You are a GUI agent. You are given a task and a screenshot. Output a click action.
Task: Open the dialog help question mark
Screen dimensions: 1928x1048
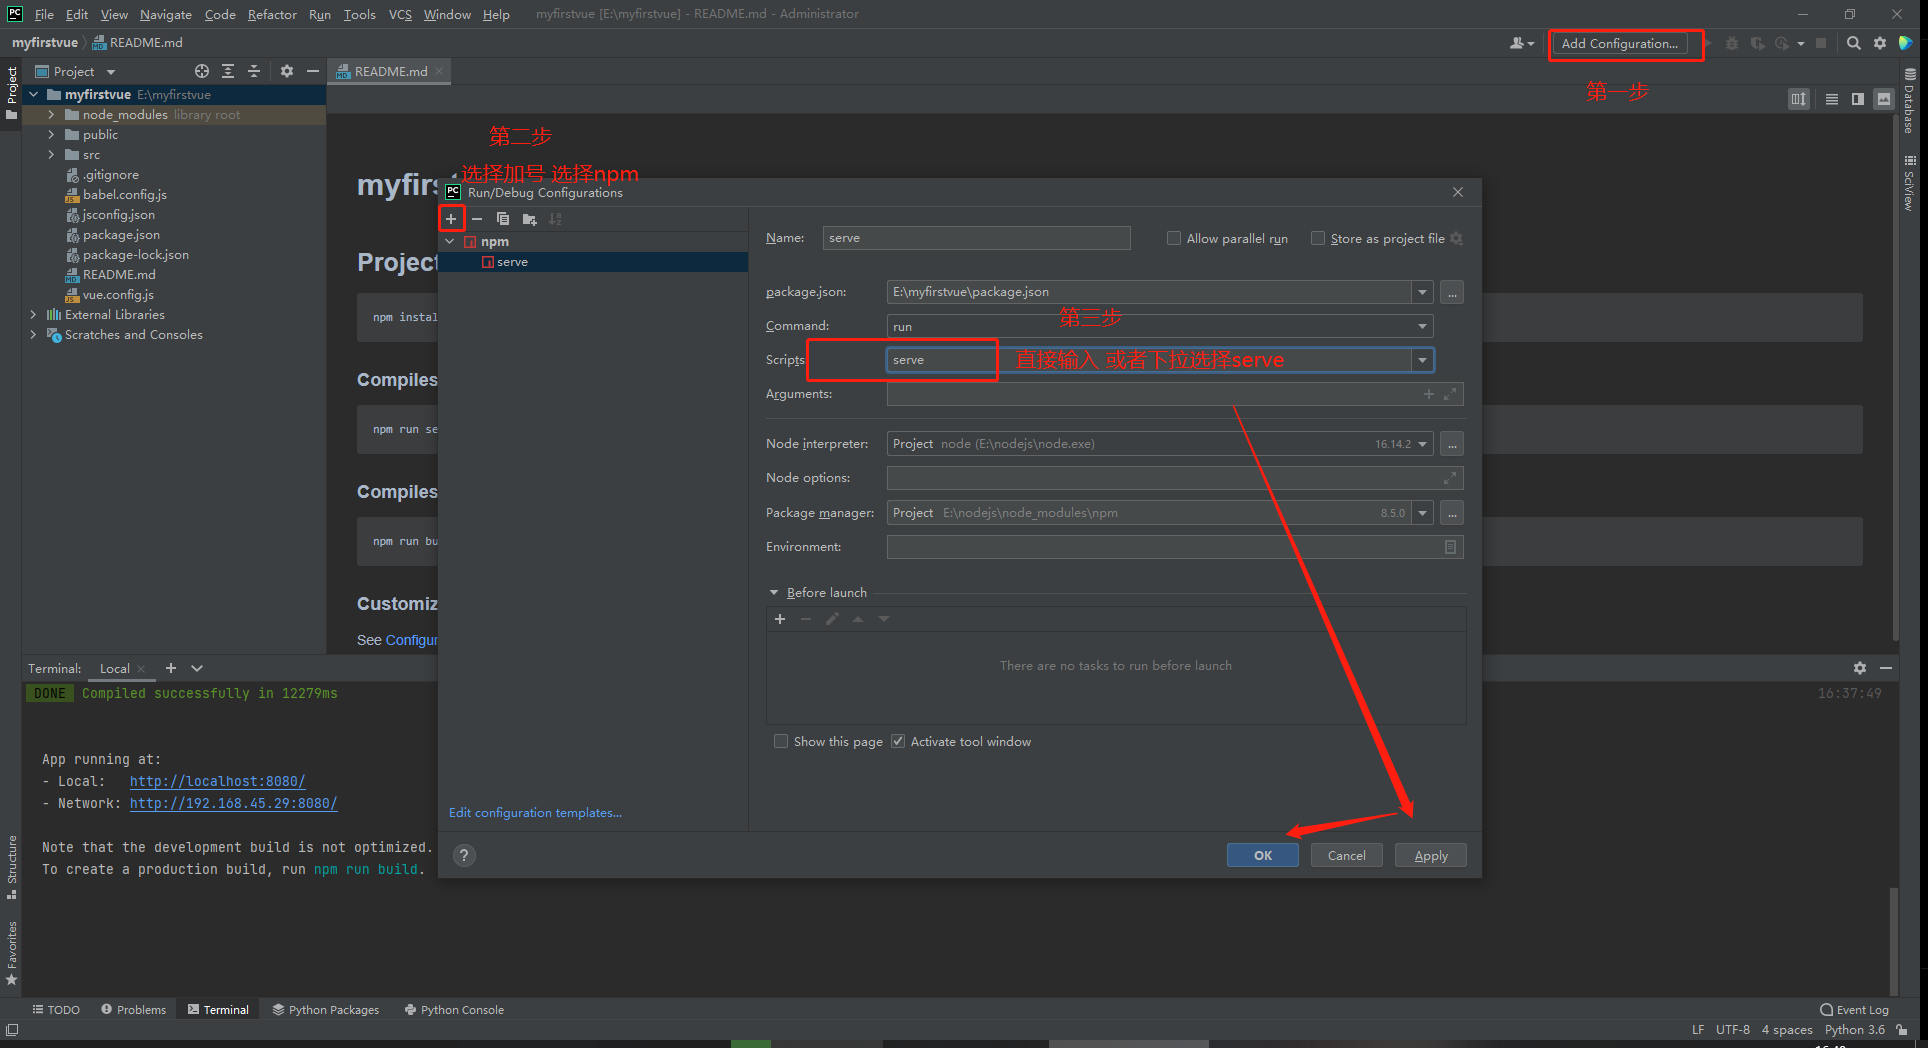[x=464, y=855]
